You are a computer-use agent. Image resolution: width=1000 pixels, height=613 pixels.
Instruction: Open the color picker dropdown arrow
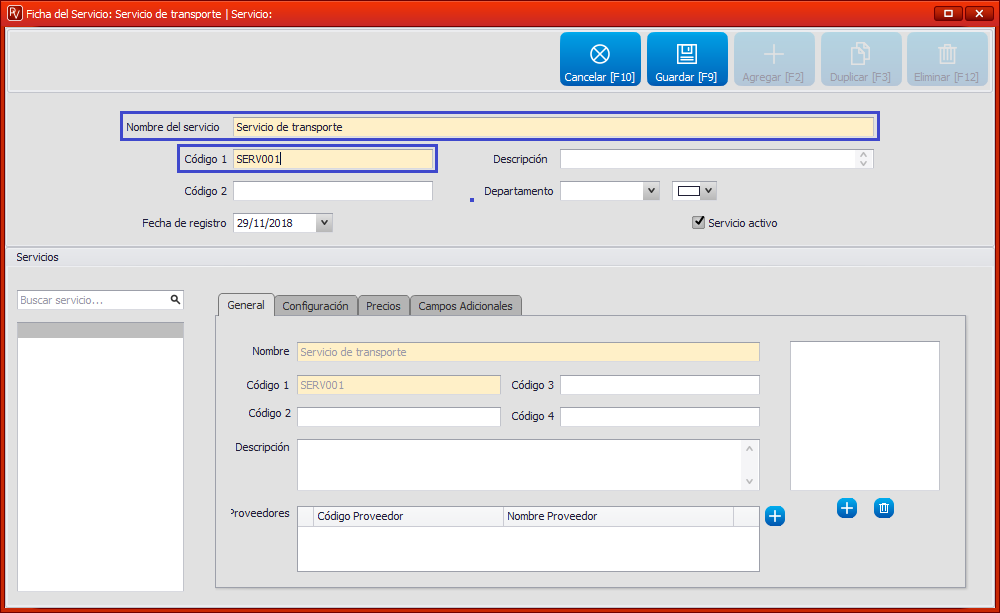pyautogui.click(x=709, y=190)
